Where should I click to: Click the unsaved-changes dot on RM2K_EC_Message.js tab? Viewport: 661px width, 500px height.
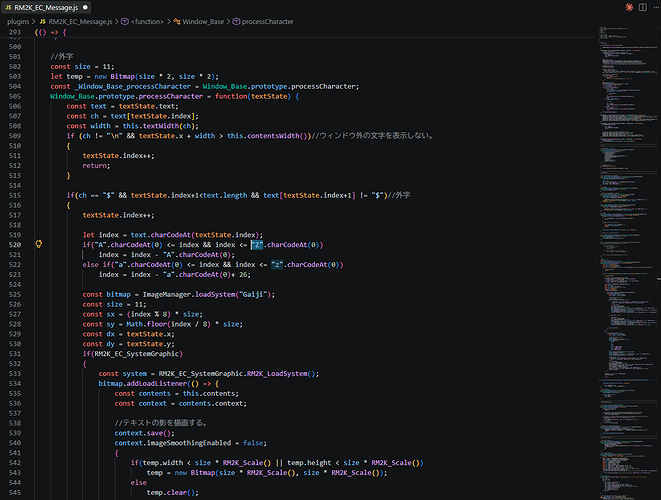click(85, 7)
